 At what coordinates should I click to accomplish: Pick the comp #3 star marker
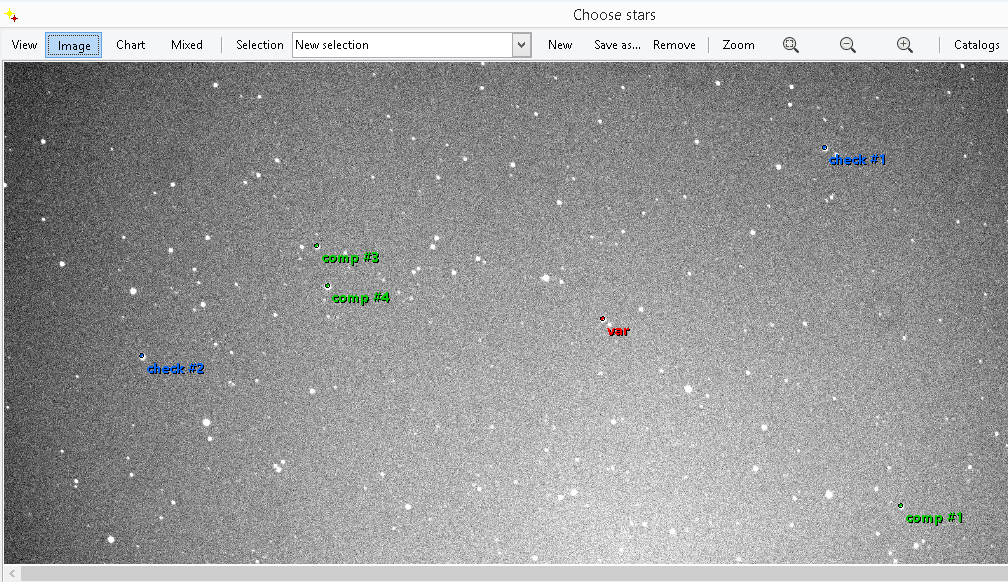[x=316, y=245]
